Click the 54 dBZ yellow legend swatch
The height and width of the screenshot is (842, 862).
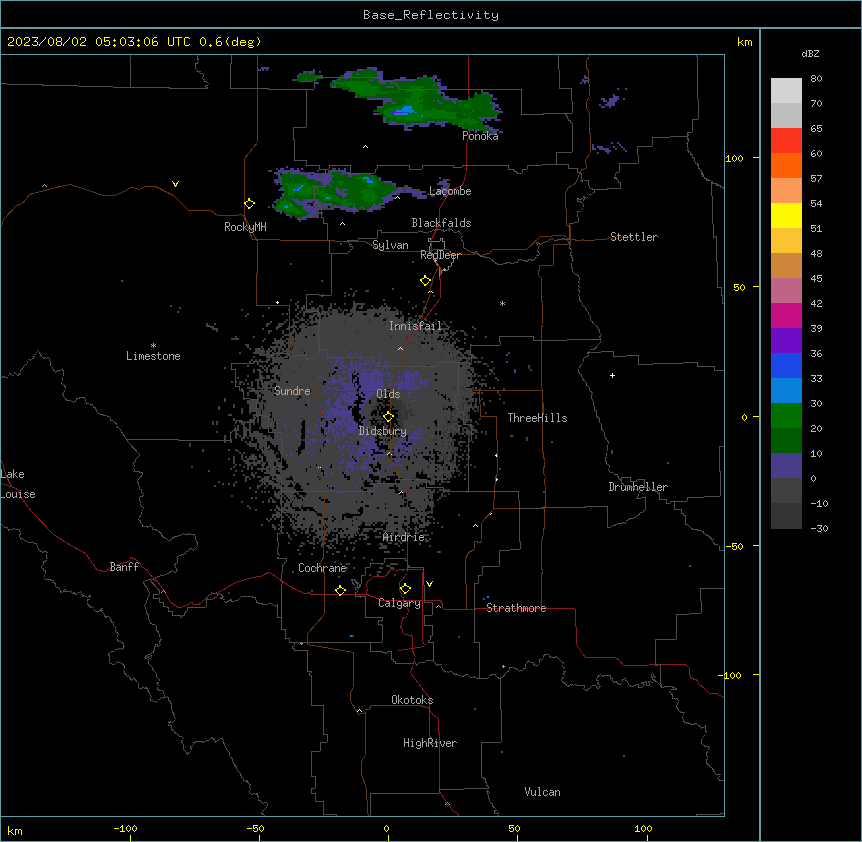(786, 215)
